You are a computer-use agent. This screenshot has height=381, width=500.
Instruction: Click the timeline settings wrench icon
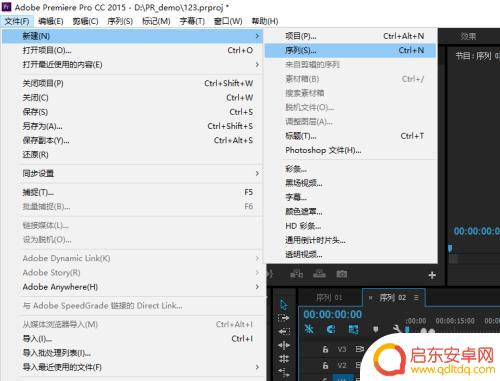click(396, 329)
